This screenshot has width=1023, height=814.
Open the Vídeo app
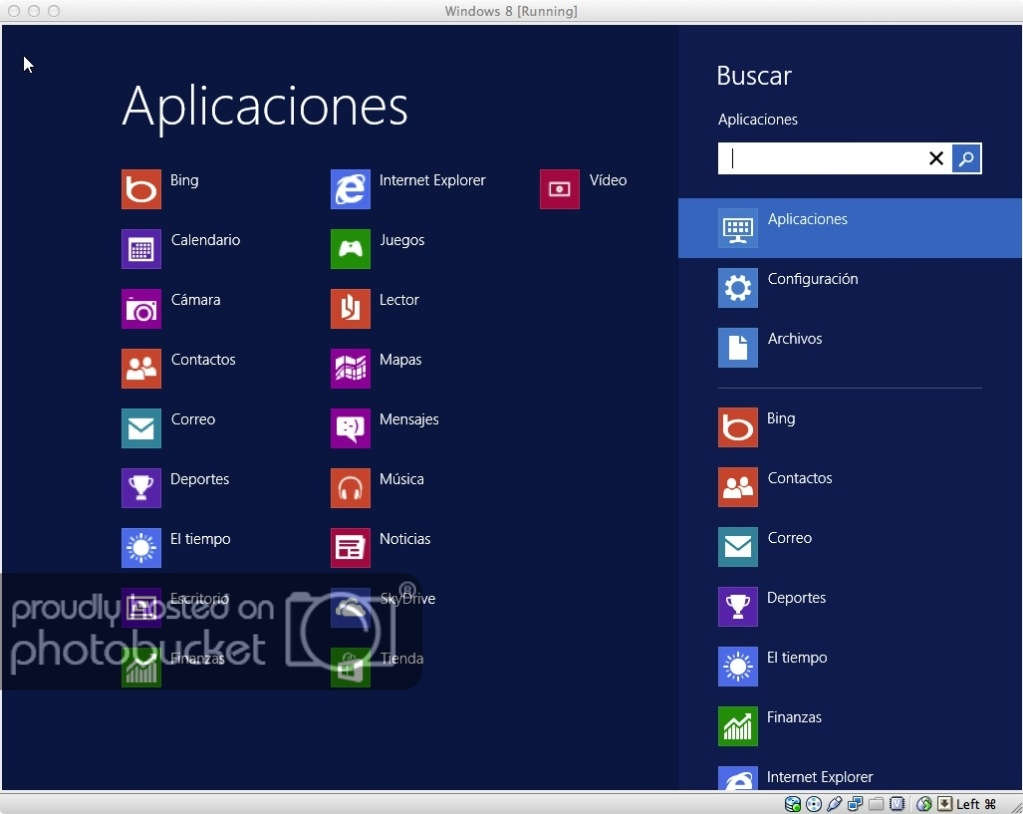pyautogui.click(x=560, y=189)
